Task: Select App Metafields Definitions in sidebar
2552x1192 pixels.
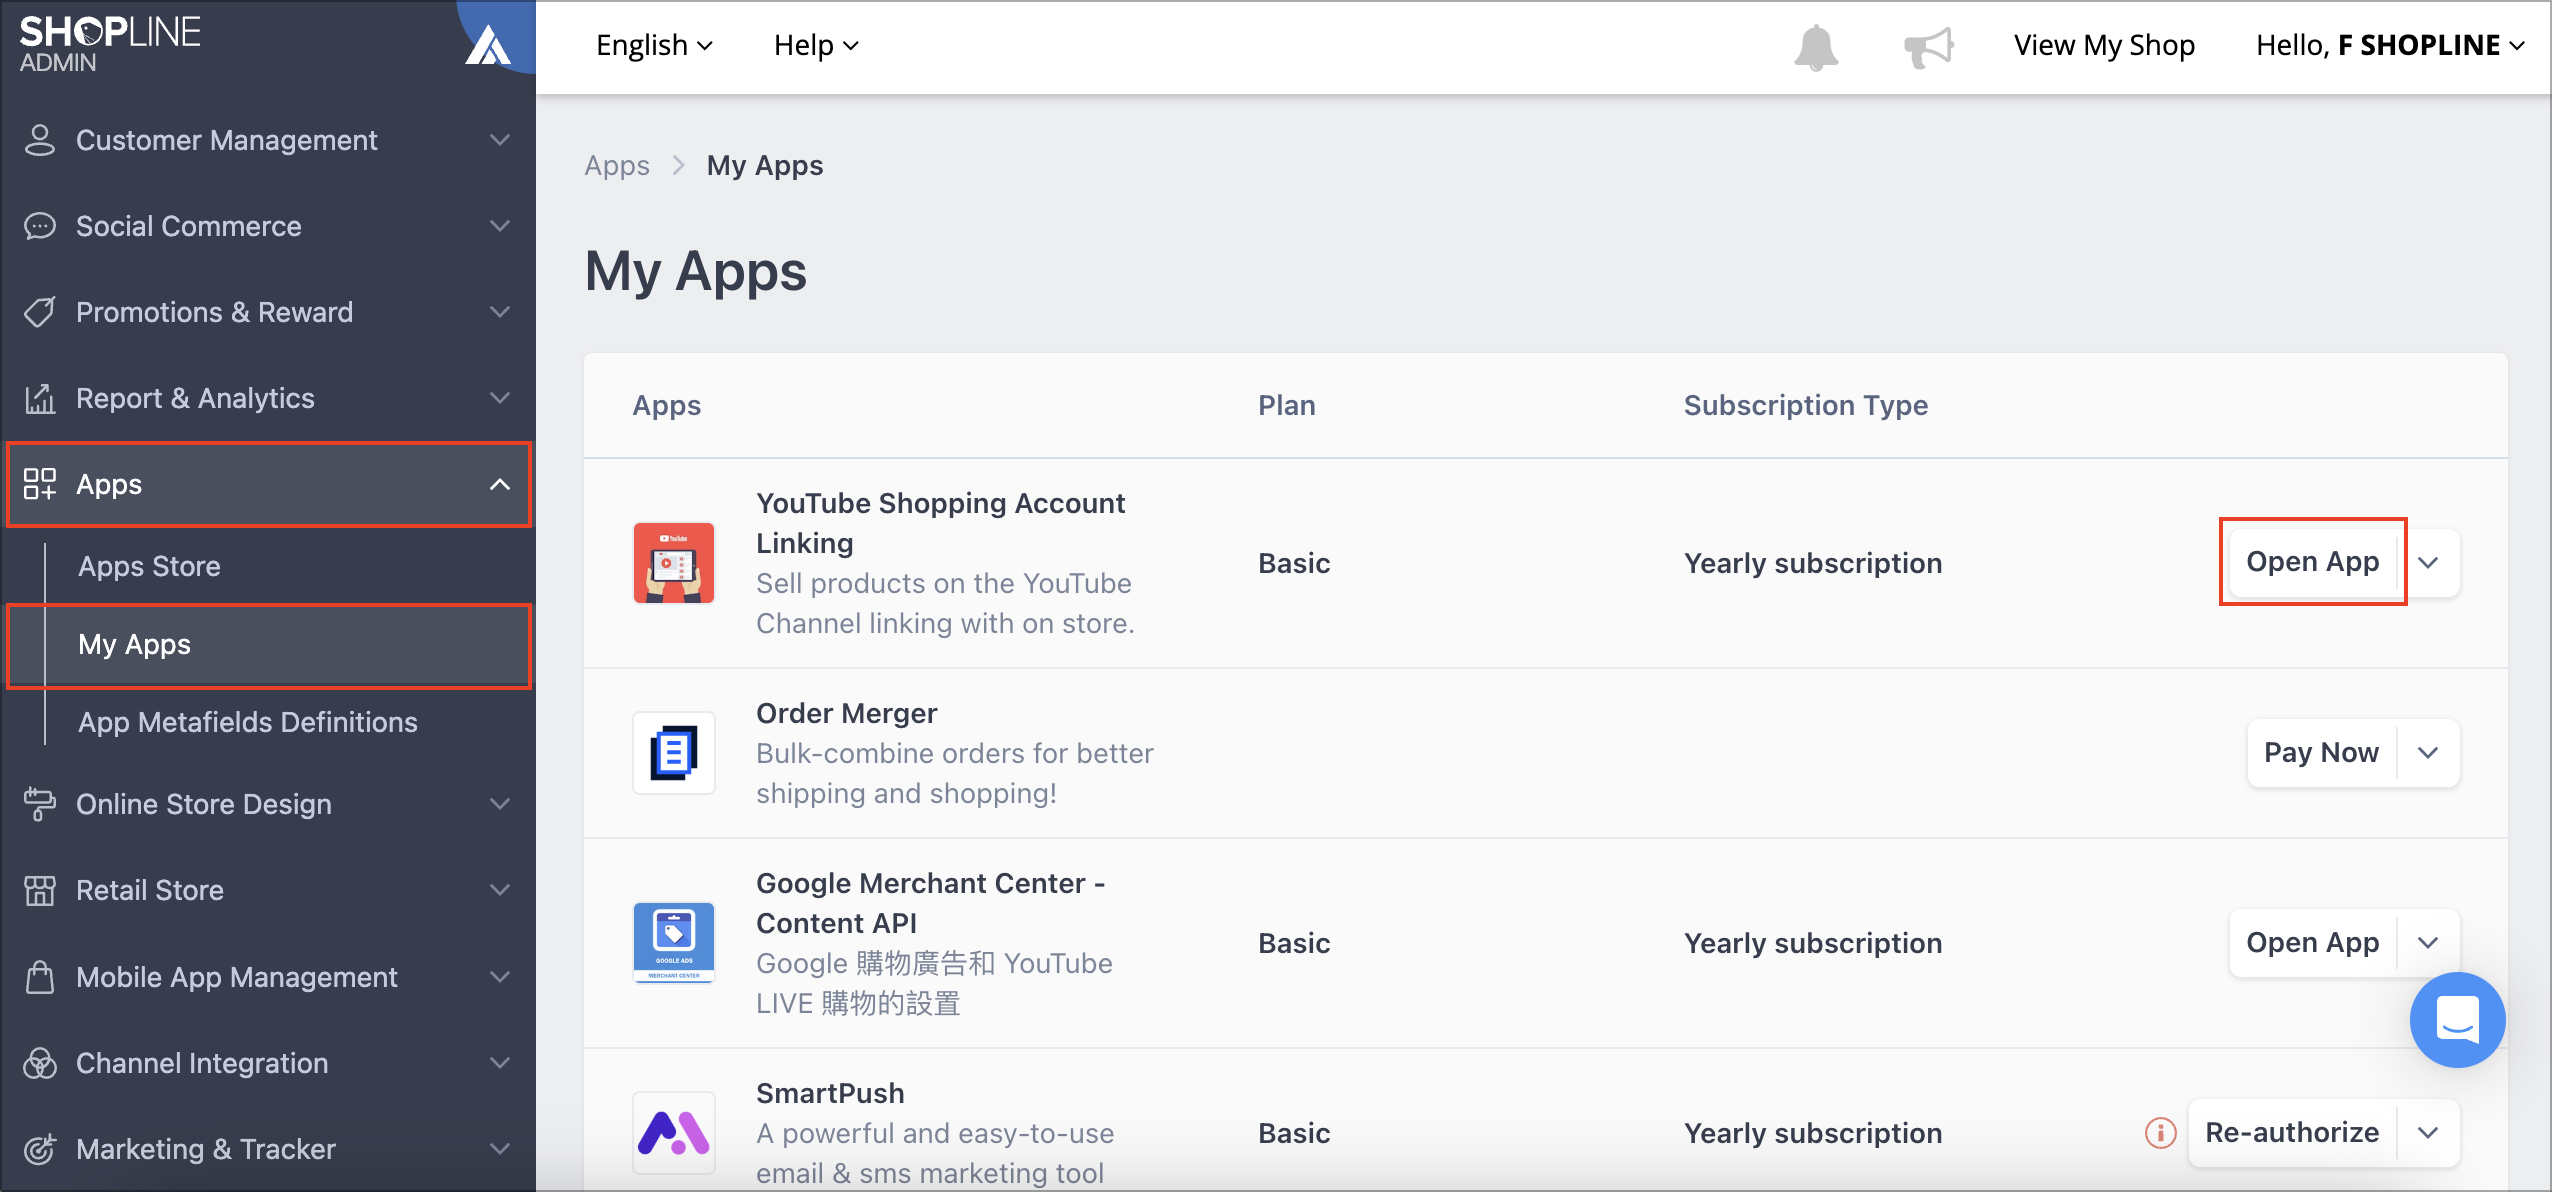Action: [247, 722]
